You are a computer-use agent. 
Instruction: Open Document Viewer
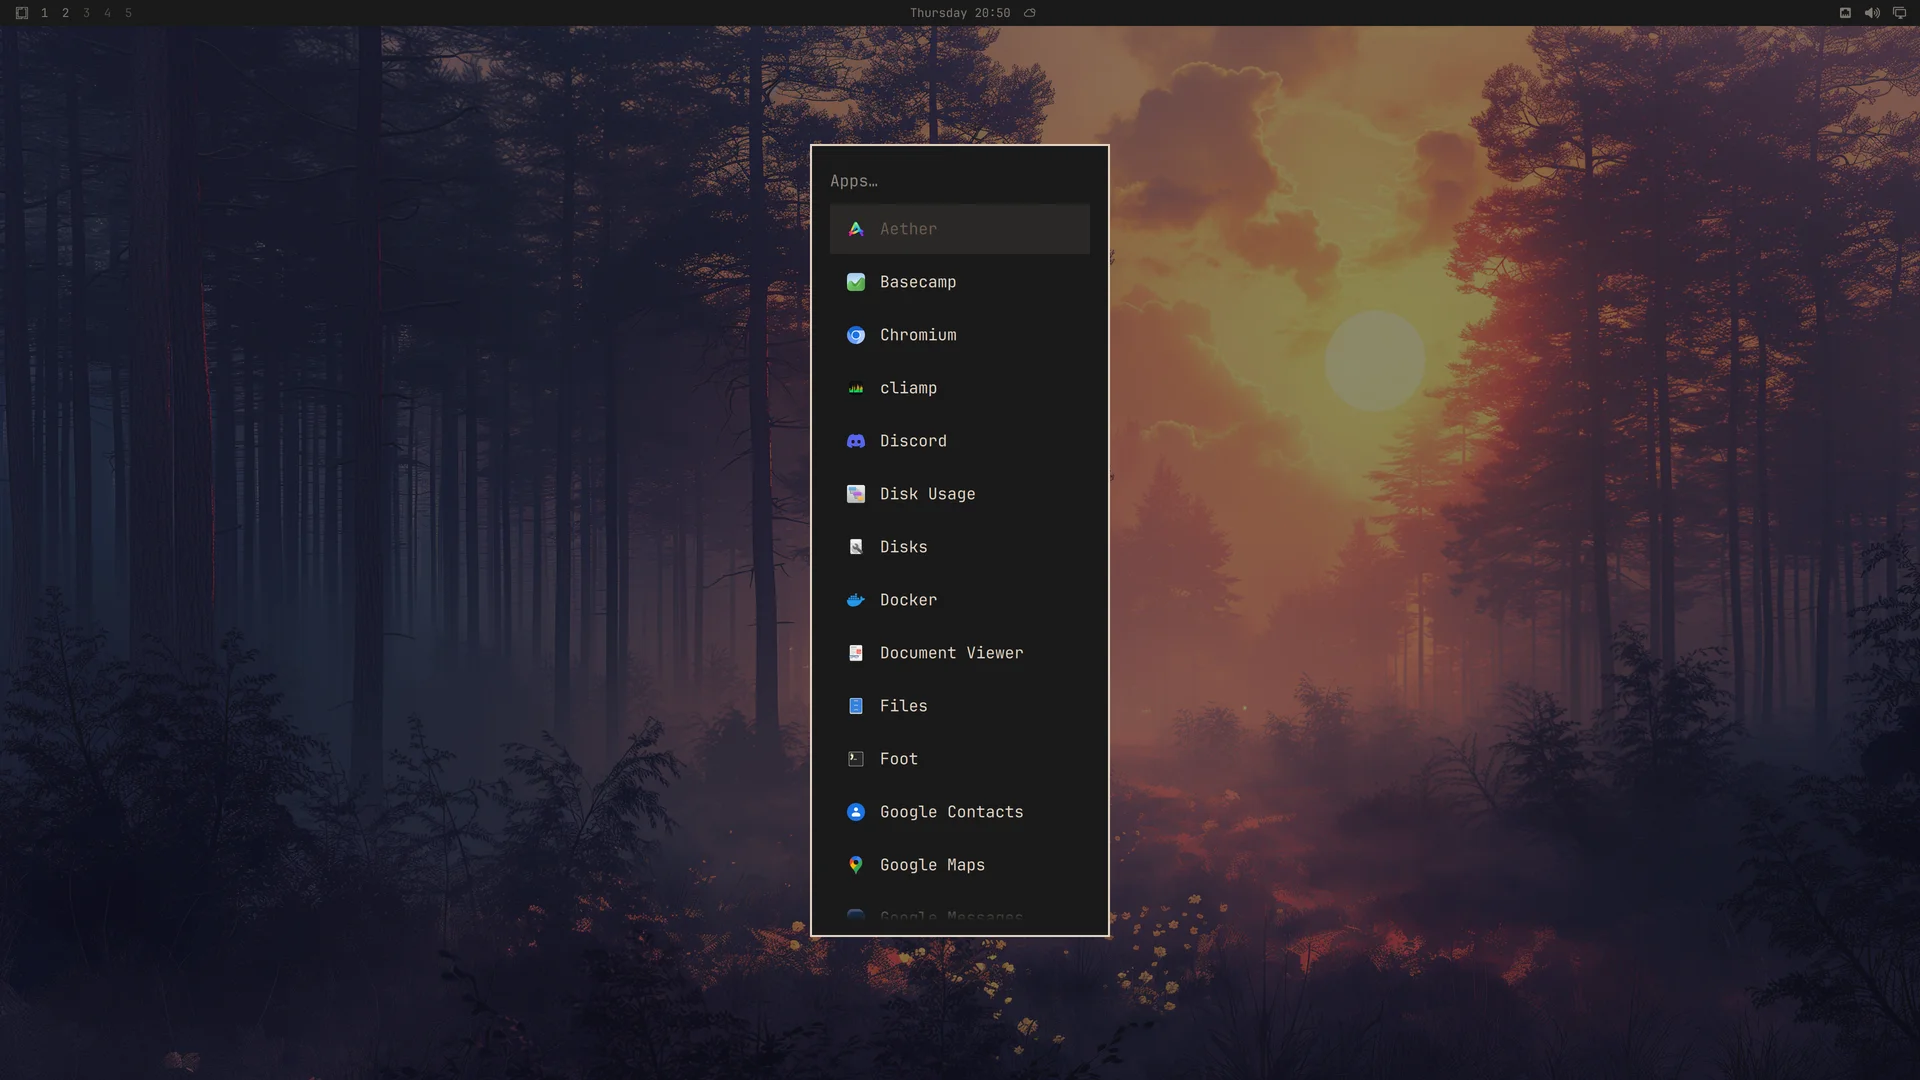click(x=959, y=653)
